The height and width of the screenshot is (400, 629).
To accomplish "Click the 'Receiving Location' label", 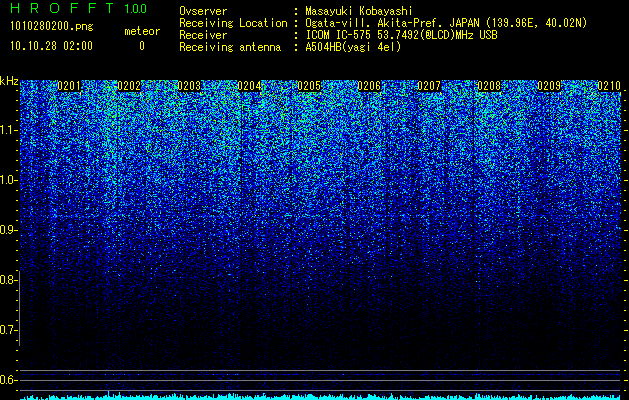I will (233, 23).
